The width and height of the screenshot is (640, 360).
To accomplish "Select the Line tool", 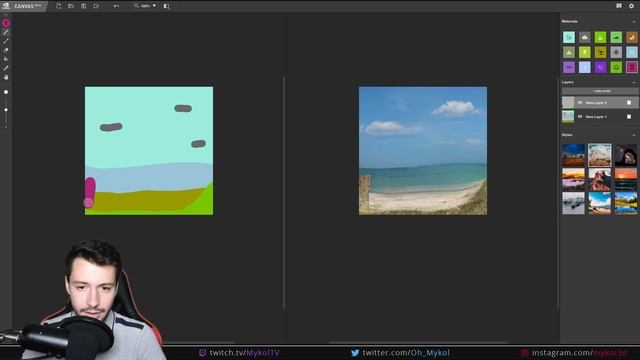I will [x=6, y=41].
